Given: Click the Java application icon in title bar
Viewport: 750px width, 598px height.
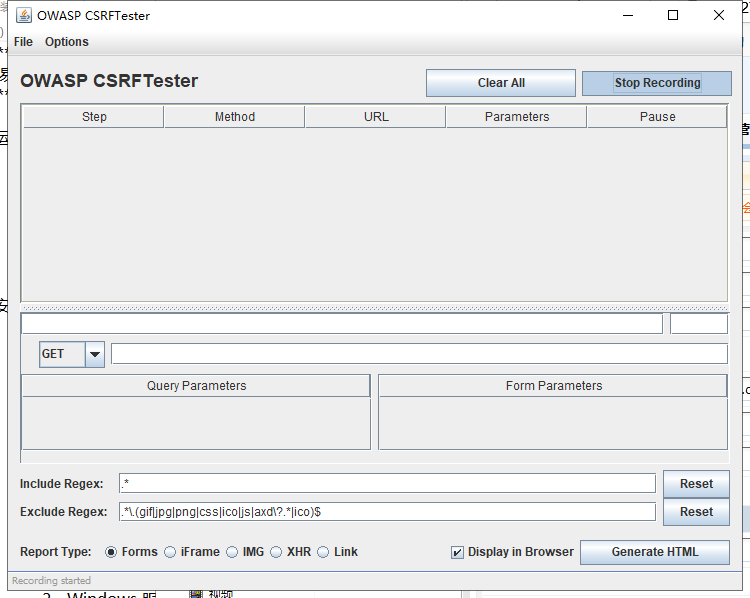Looking at the screenshot, I should click(24, 15).
